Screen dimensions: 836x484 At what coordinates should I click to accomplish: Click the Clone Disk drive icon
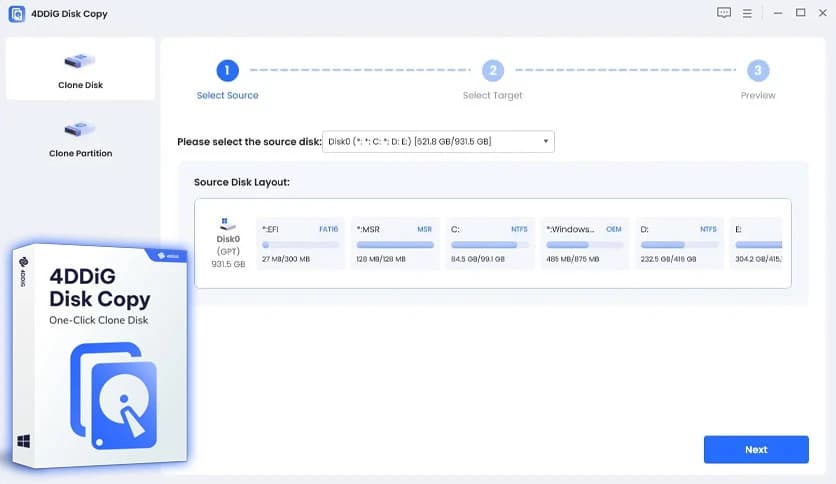(x=80, y=61)
